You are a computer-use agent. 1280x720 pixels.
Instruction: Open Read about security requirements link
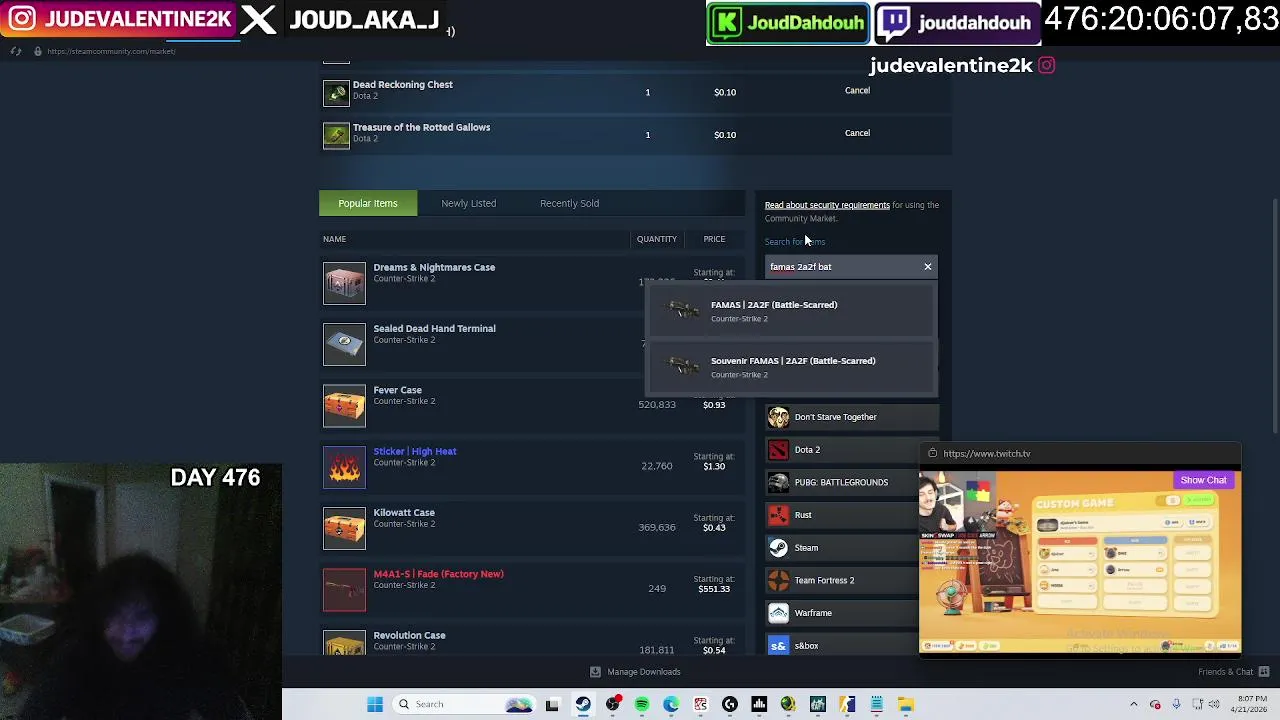827,205
